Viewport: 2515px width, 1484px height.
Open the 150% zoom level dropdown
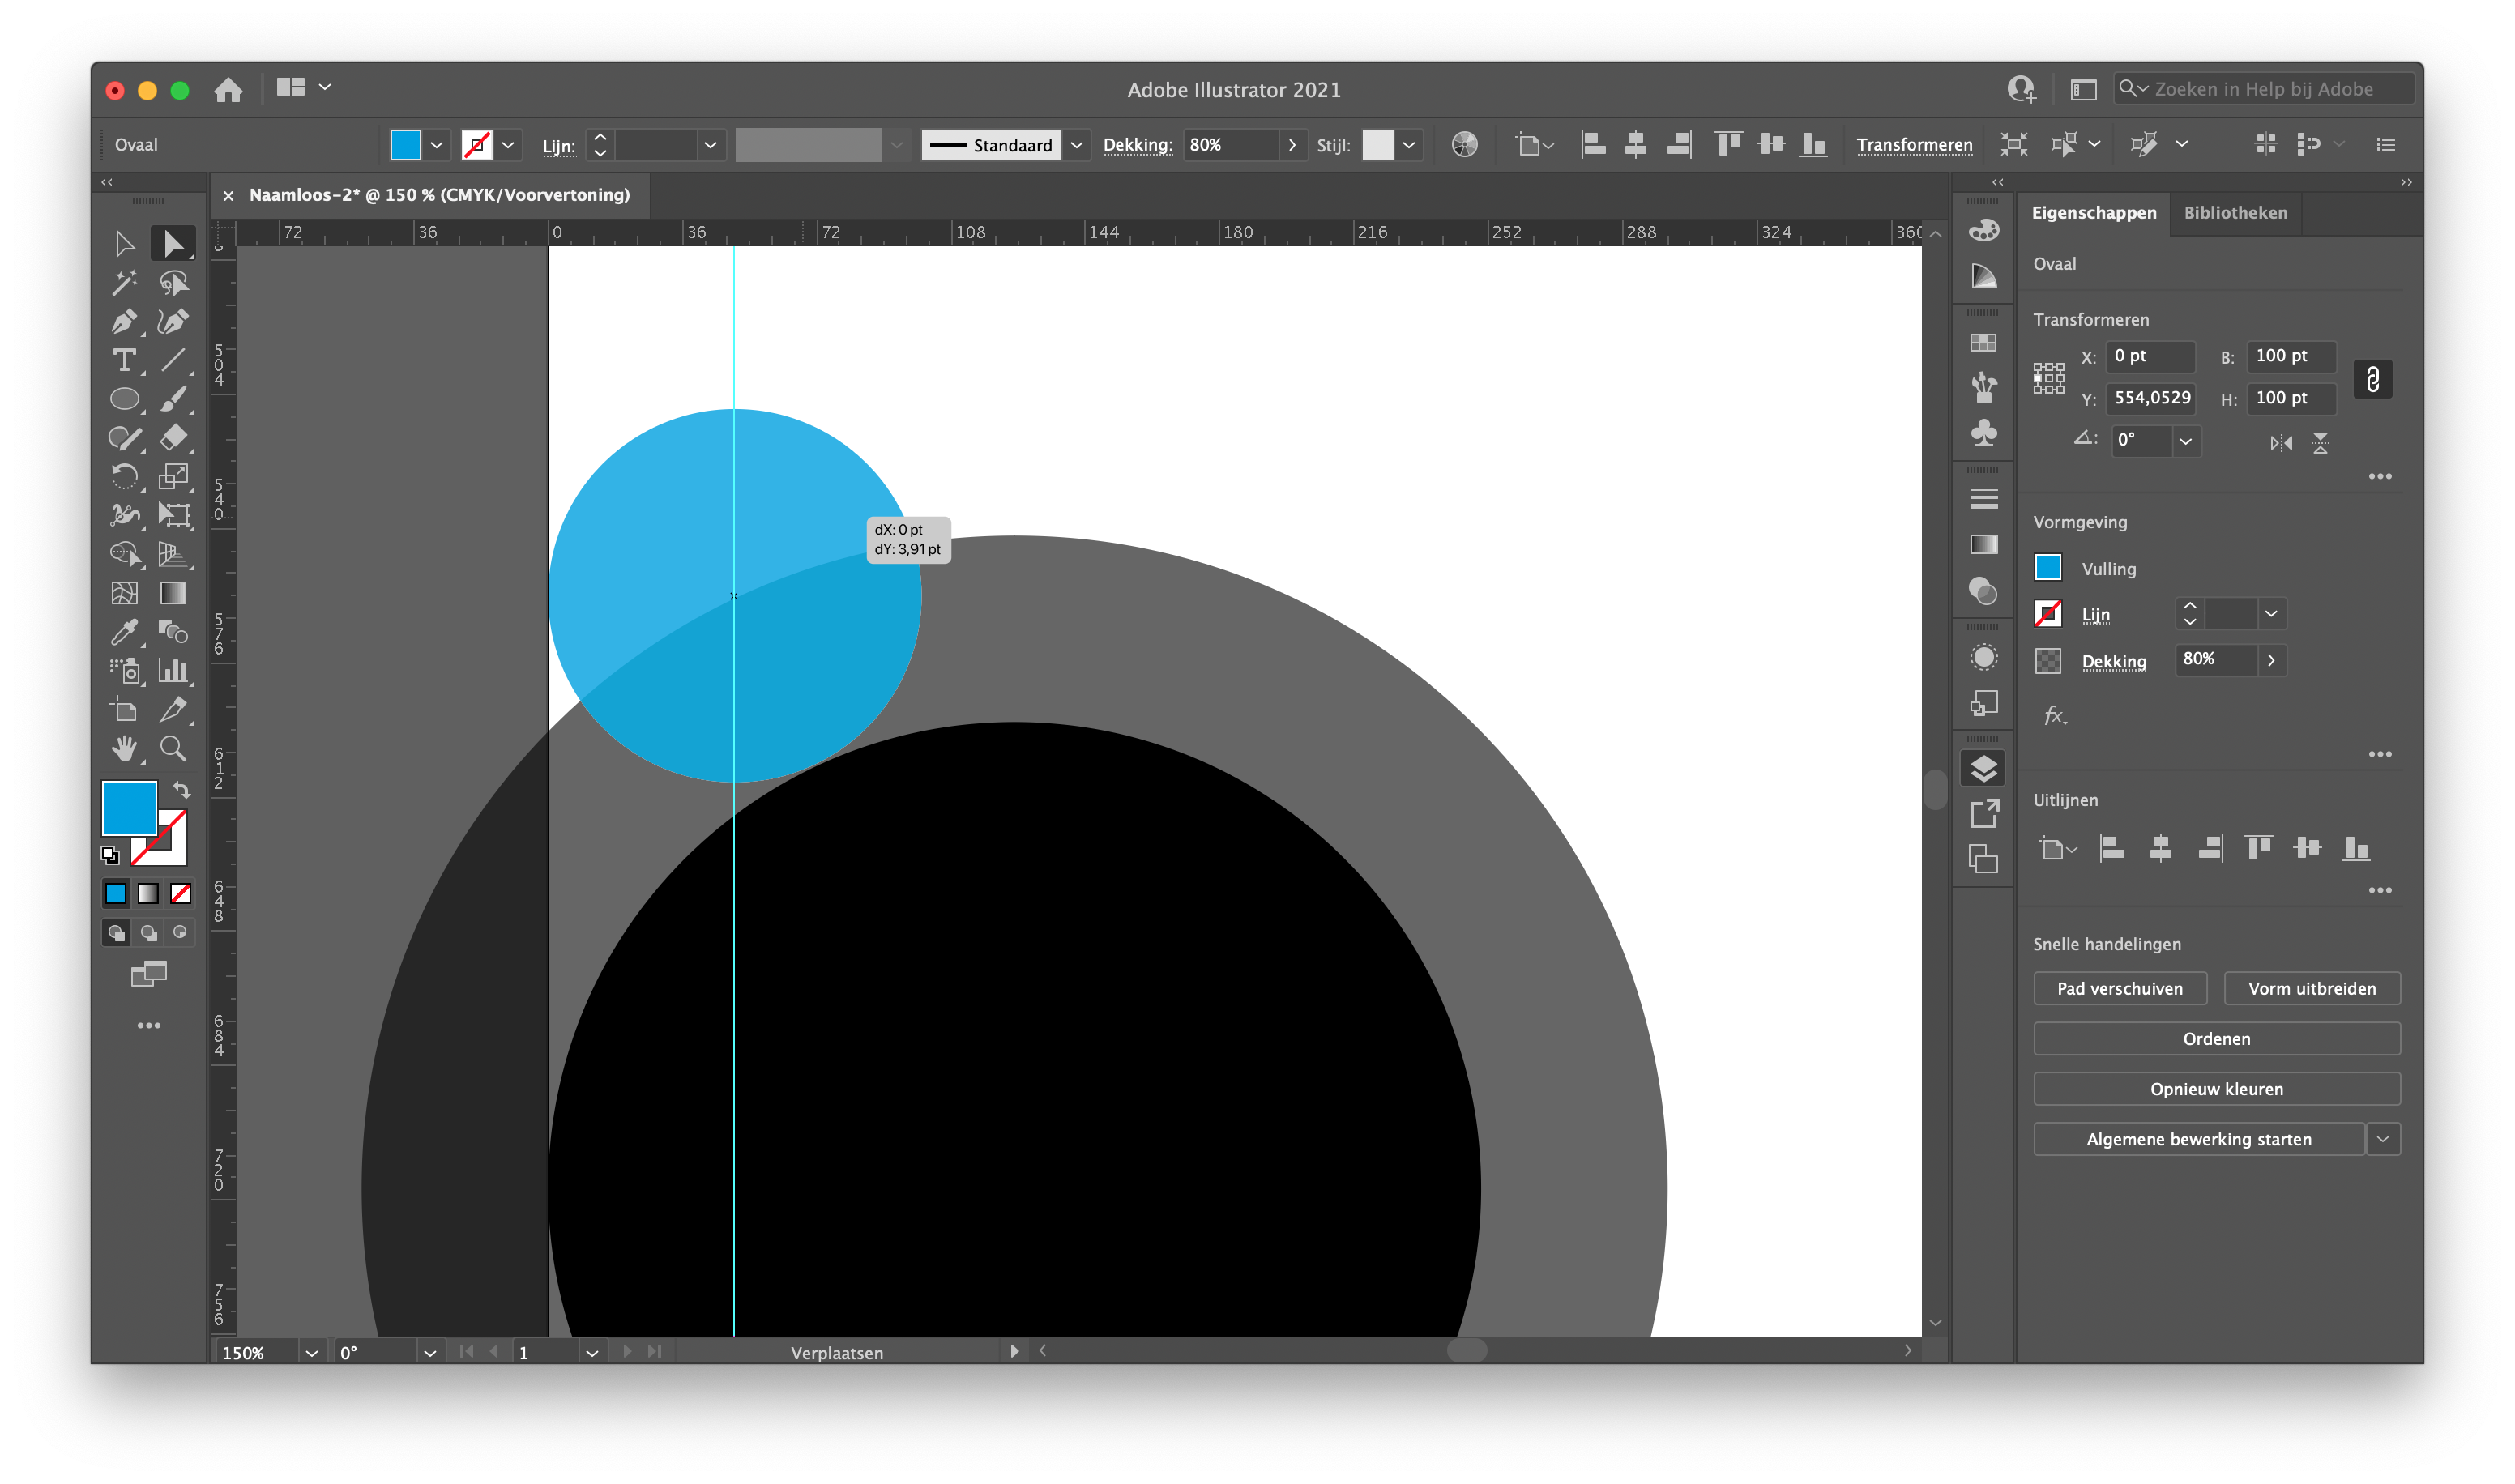[x=311, y=1352]
